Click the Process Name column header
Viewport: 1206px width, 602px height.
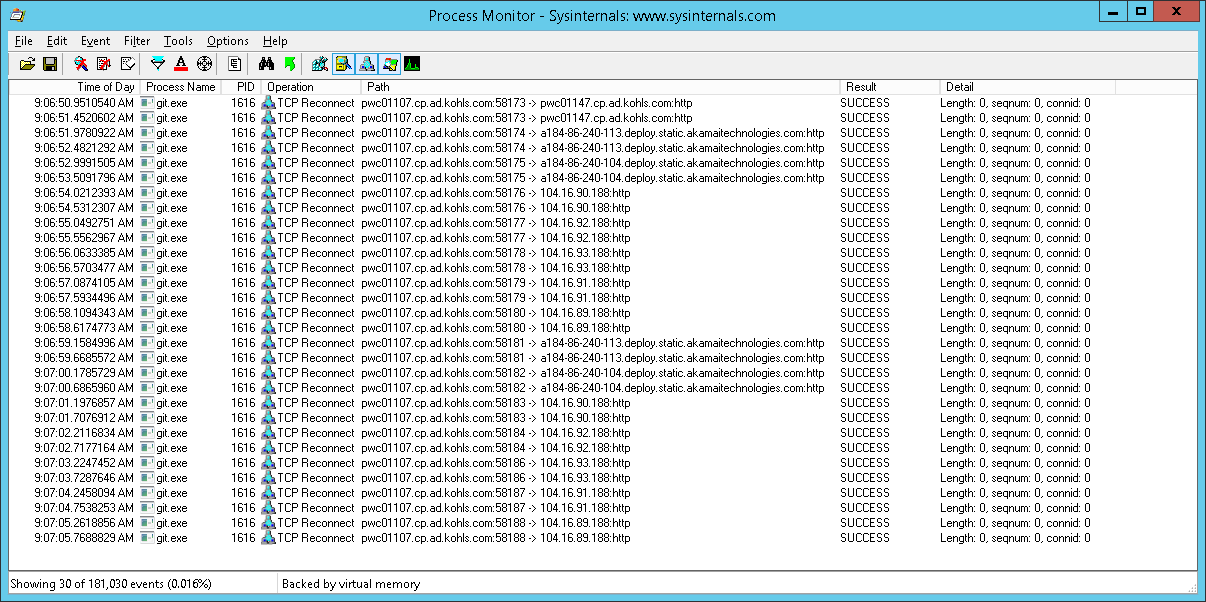point(181,87)
